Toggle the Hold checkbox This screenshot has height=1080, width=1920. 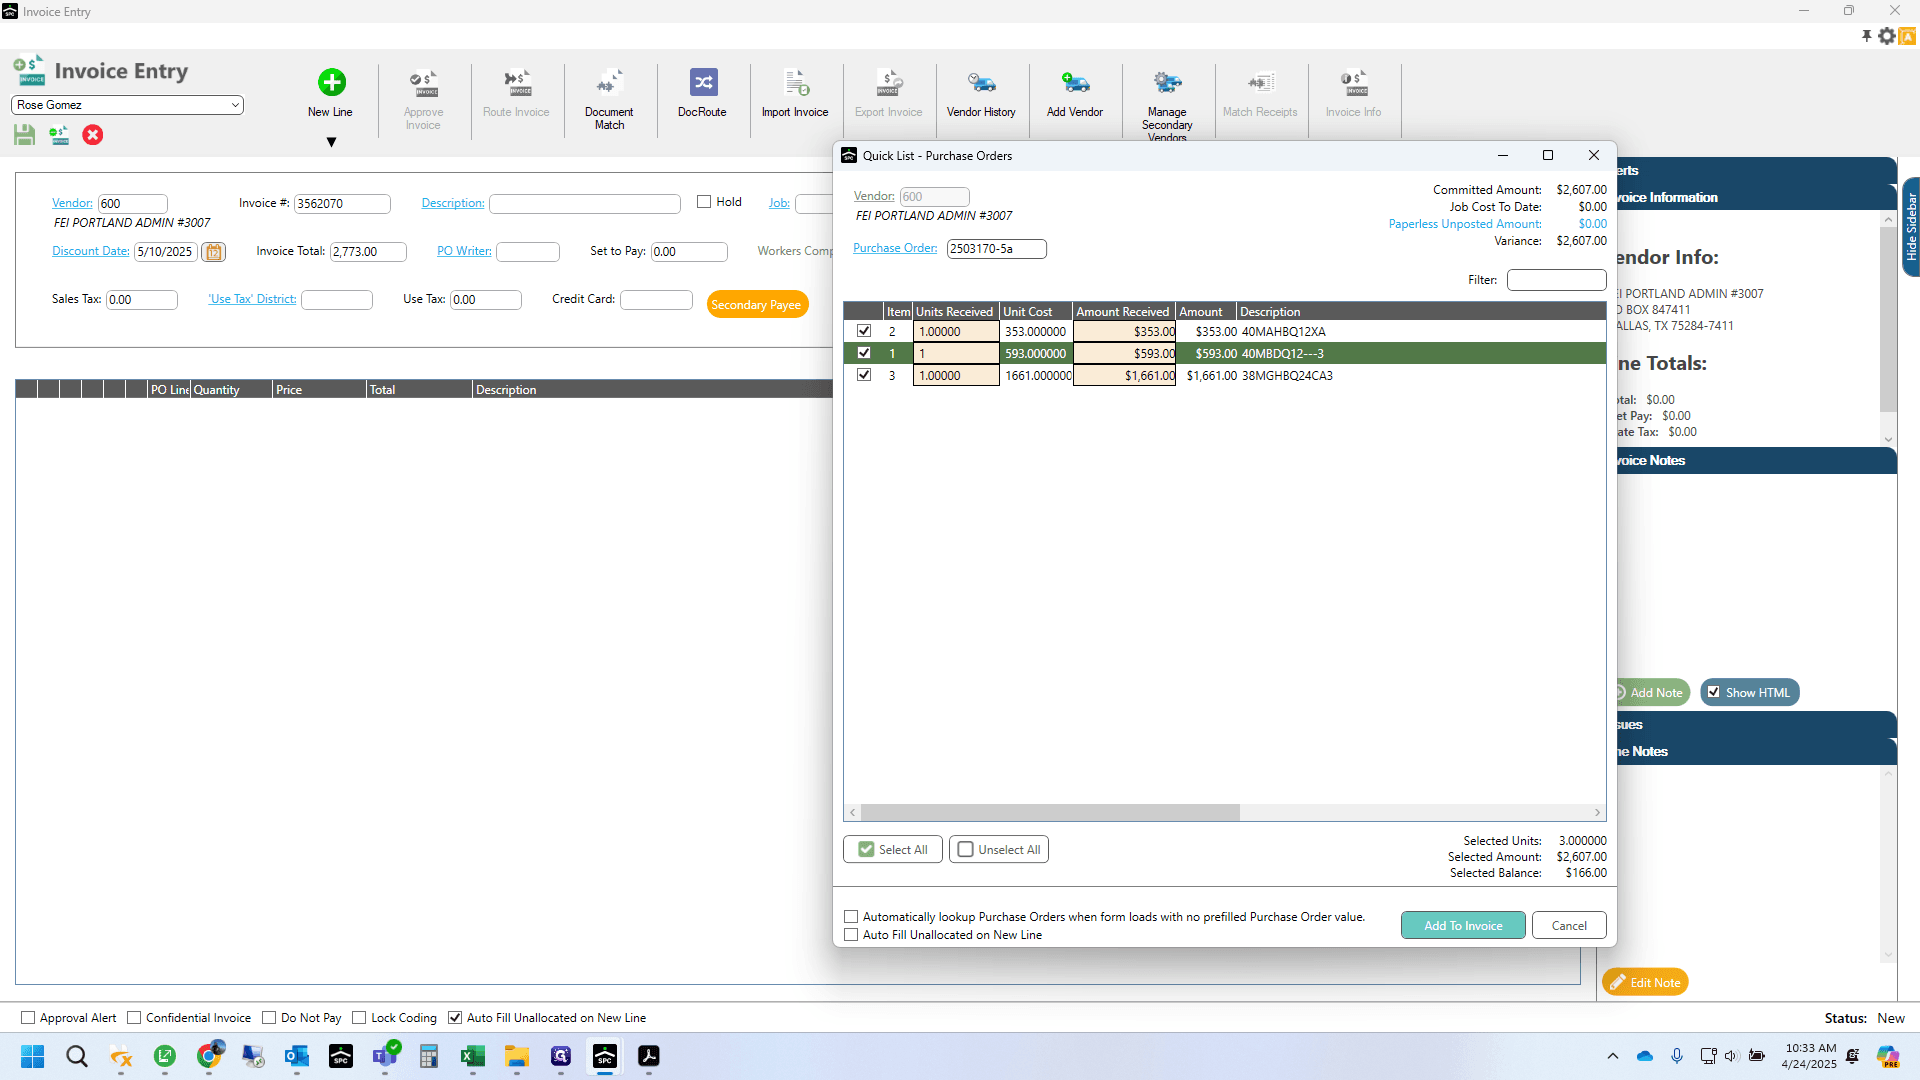pos(704,202)
